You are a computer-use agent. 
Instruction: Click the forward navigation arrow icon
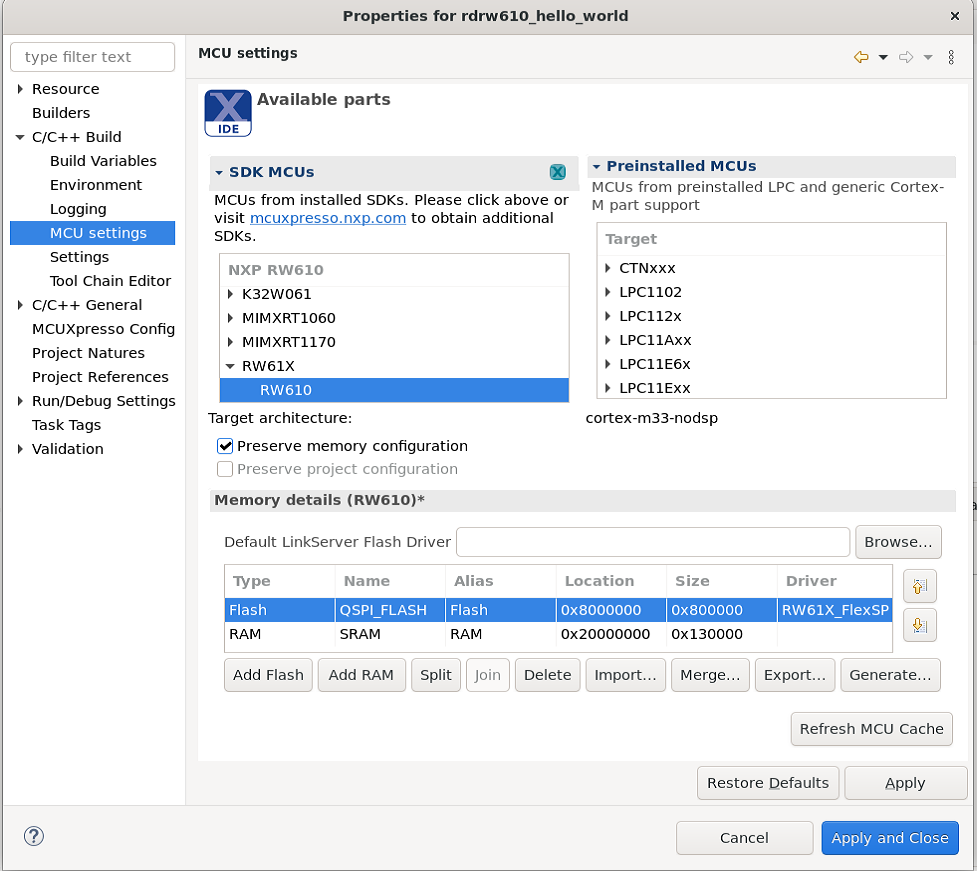coord(906,58)
